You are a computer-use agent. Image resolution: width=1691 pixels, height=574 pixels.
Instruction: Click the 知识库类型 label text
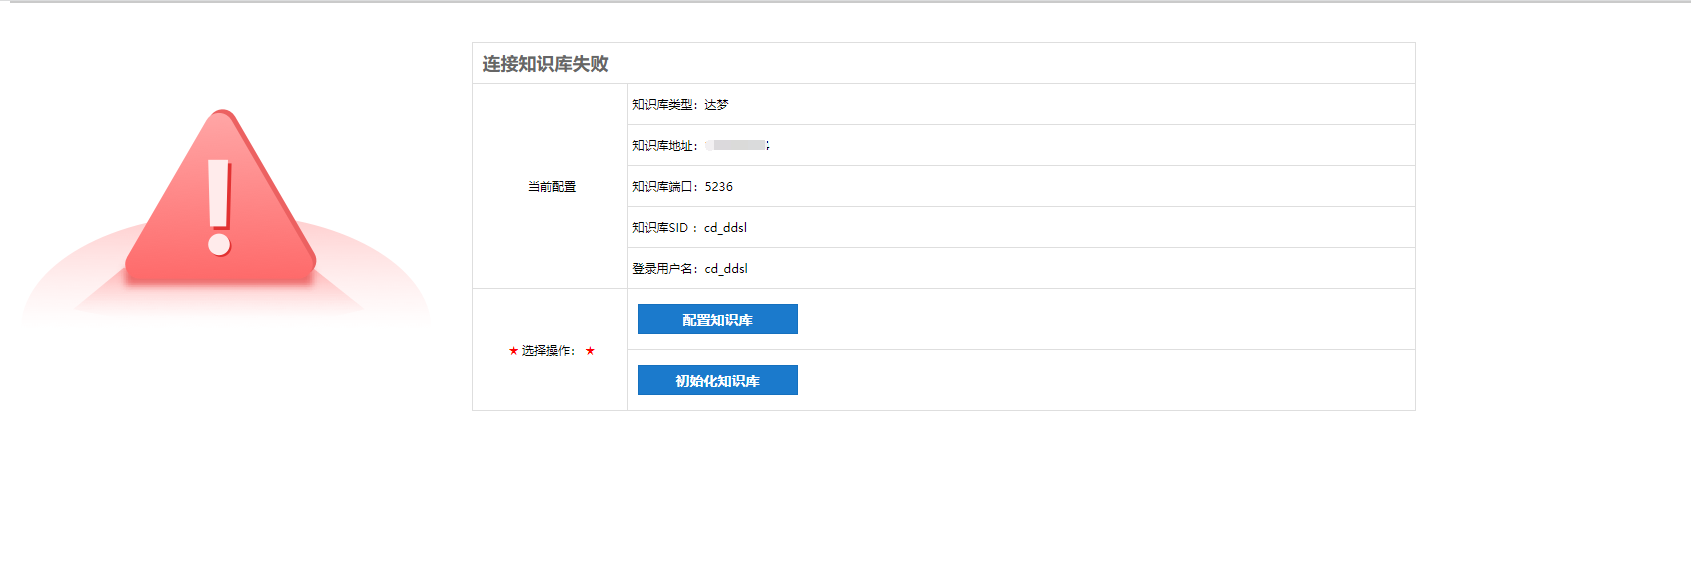[x=663, y=105]
